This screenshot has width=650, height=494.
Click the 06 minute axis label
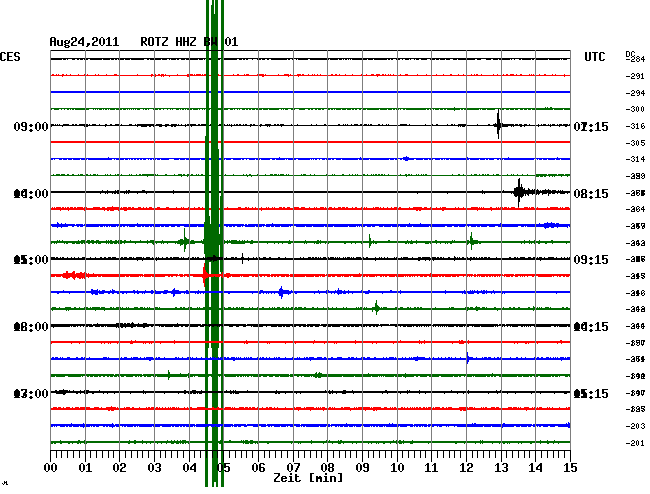258,468
